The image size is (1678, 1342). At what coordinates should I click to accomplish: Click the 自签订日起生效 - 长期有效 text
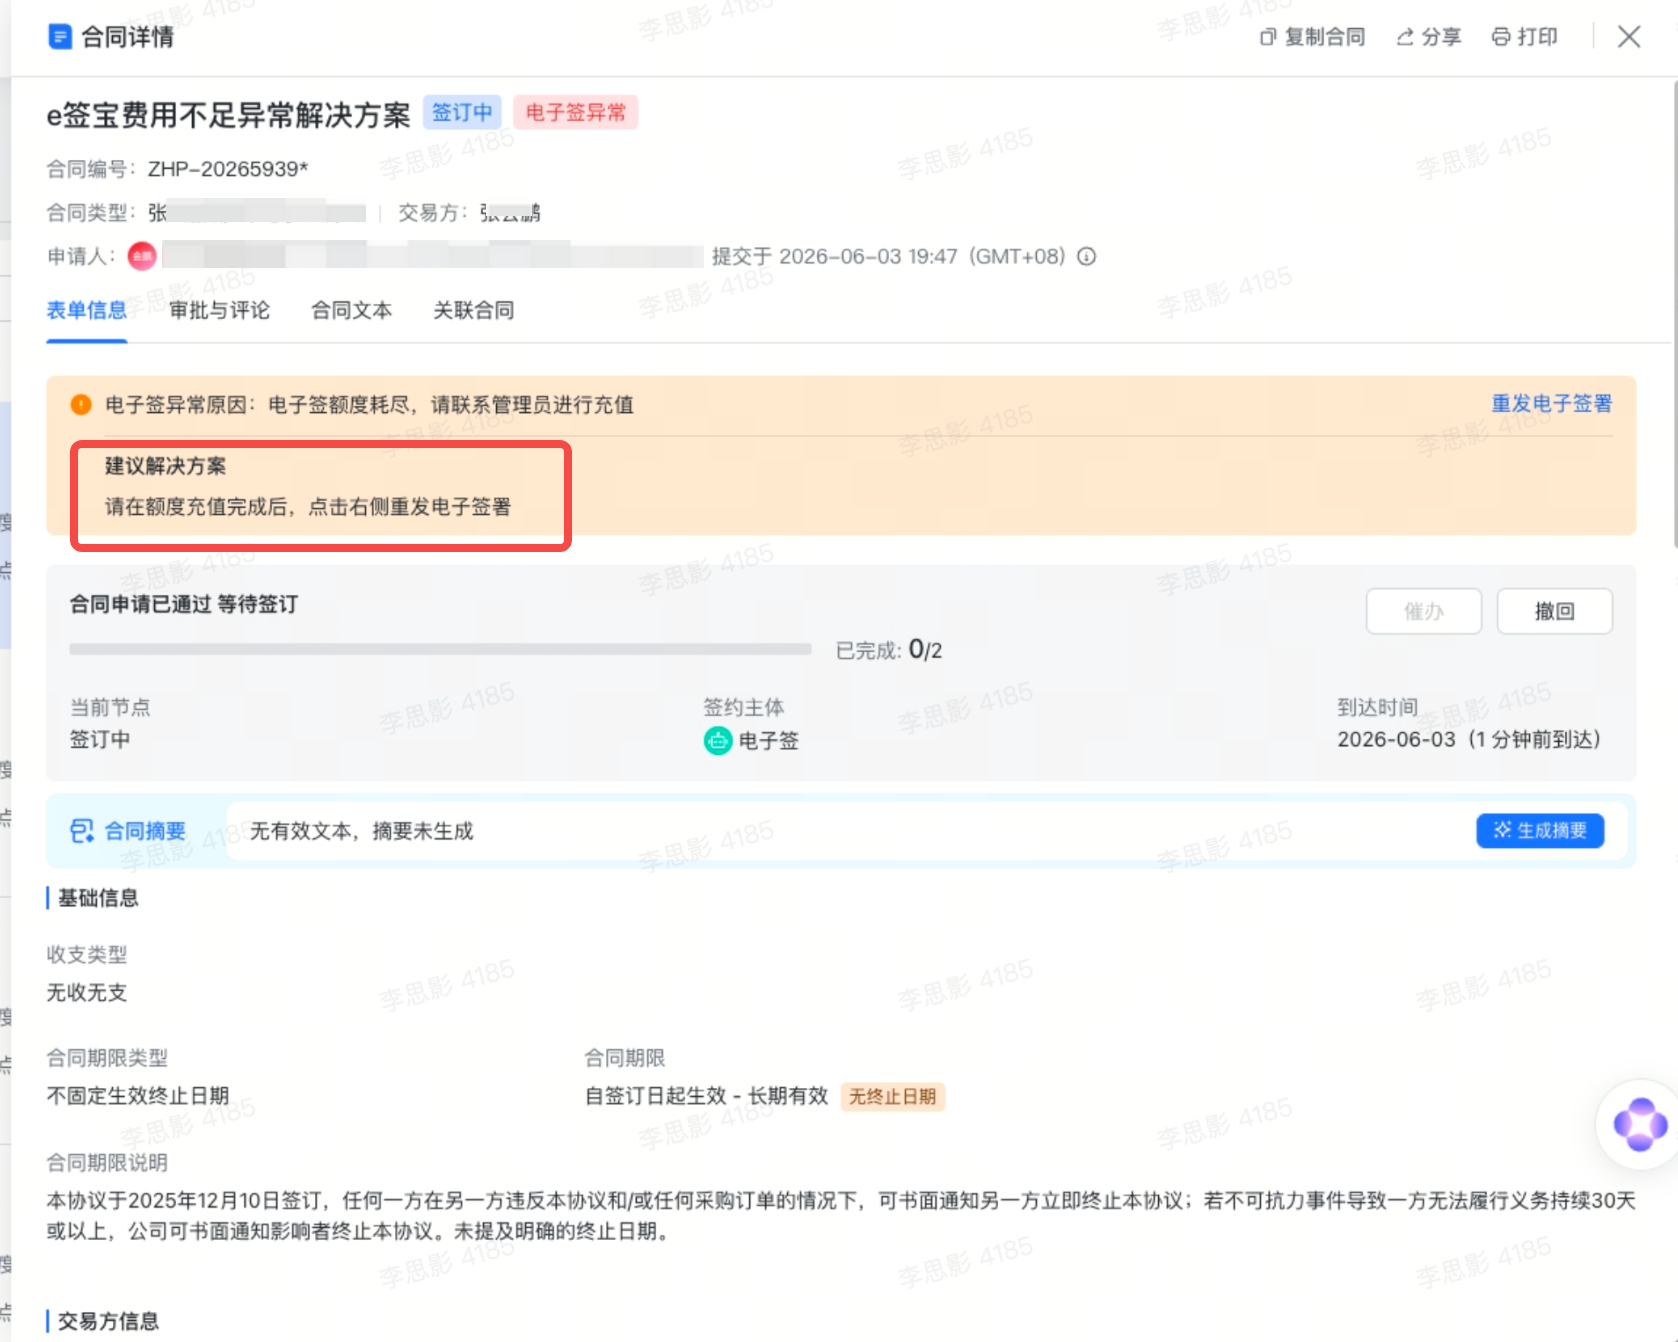point(707,1096)
